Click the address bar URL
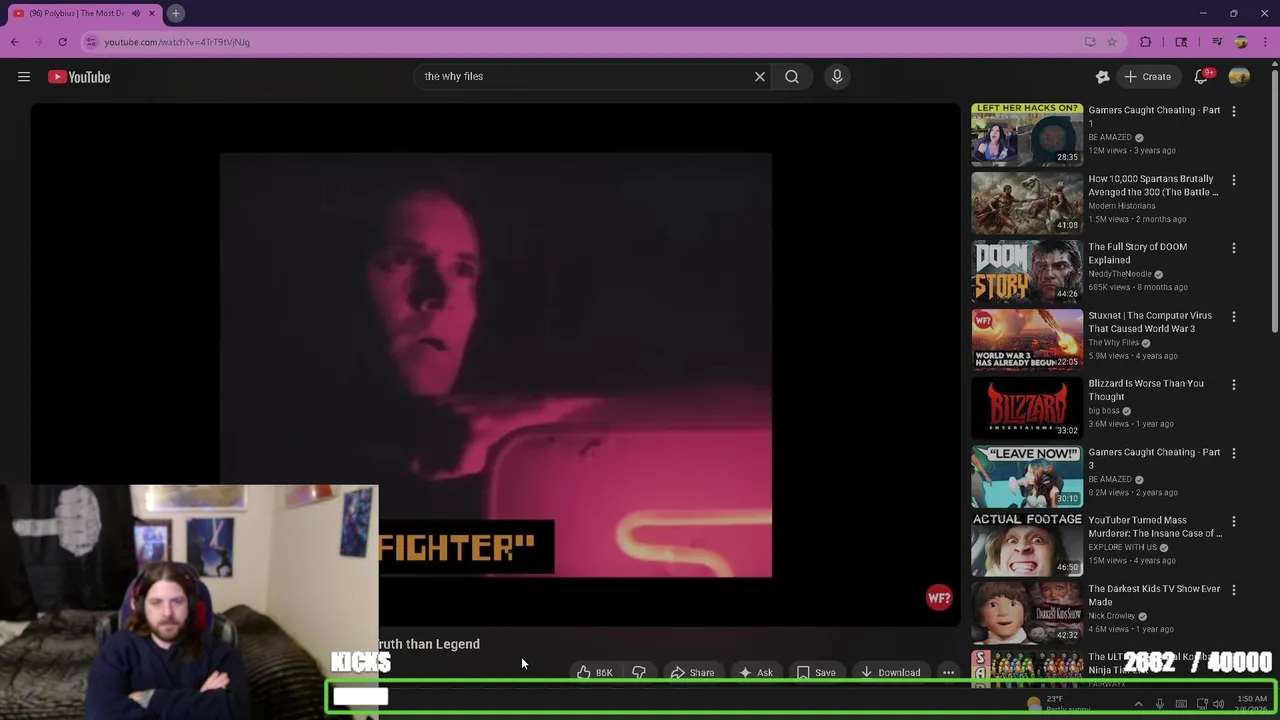This screenshot has width=1280, height=720. click(x=177, y=42)
